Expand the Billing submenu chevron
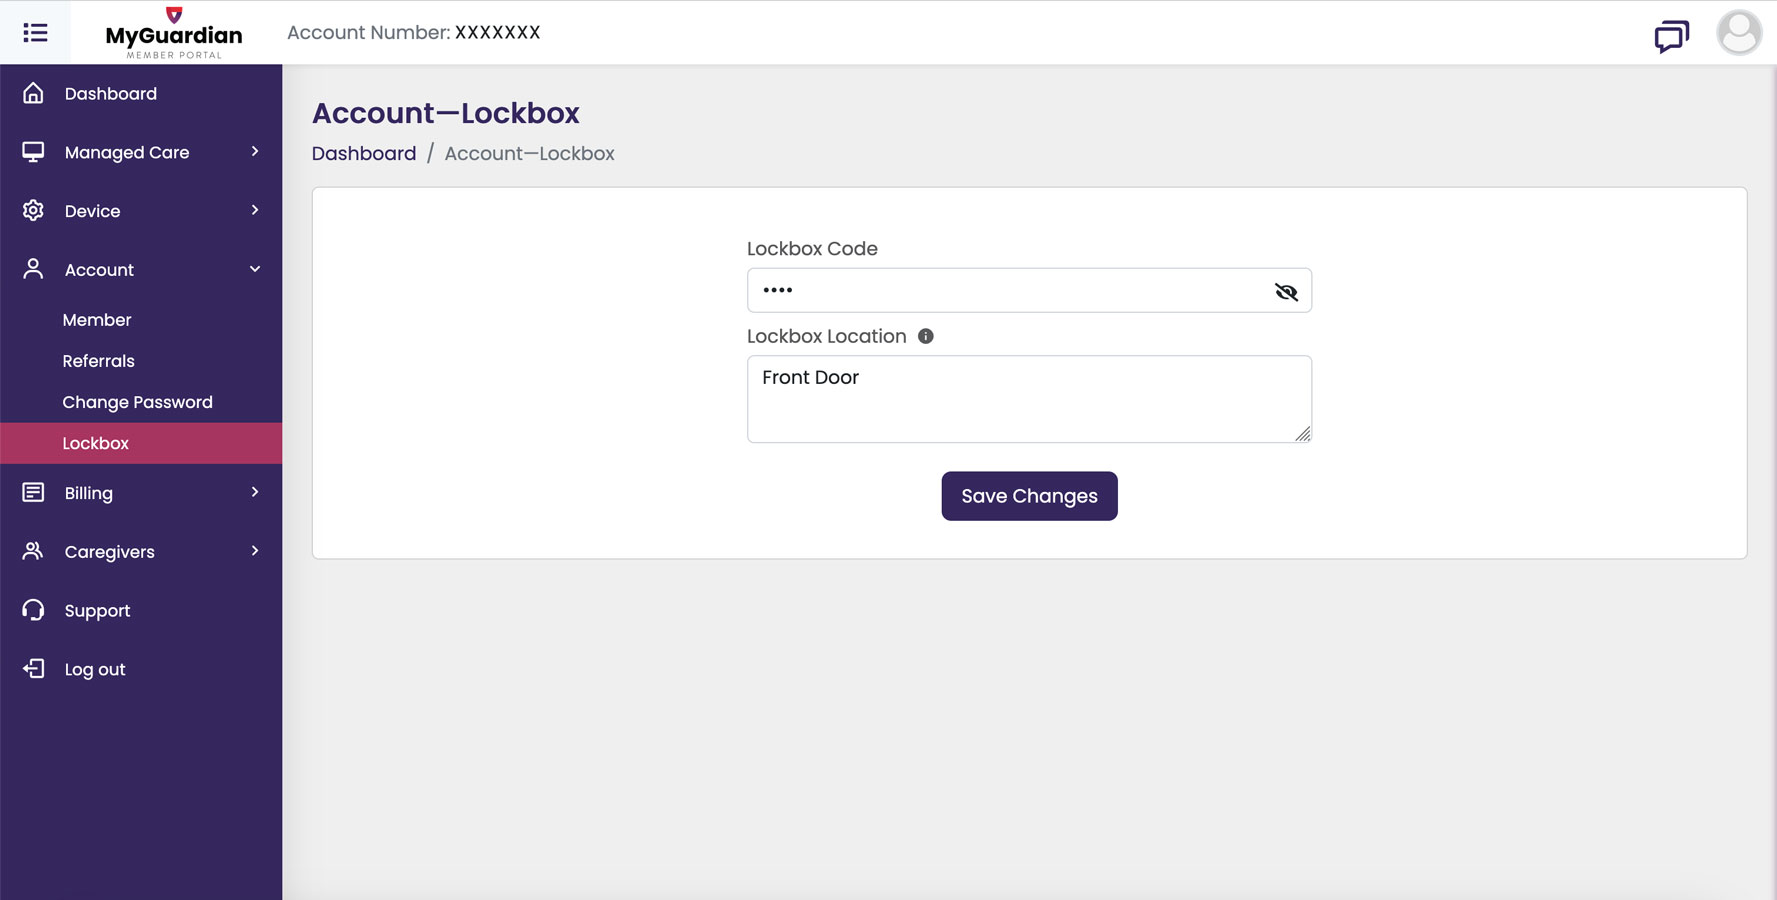 click(x=255, y=492)
